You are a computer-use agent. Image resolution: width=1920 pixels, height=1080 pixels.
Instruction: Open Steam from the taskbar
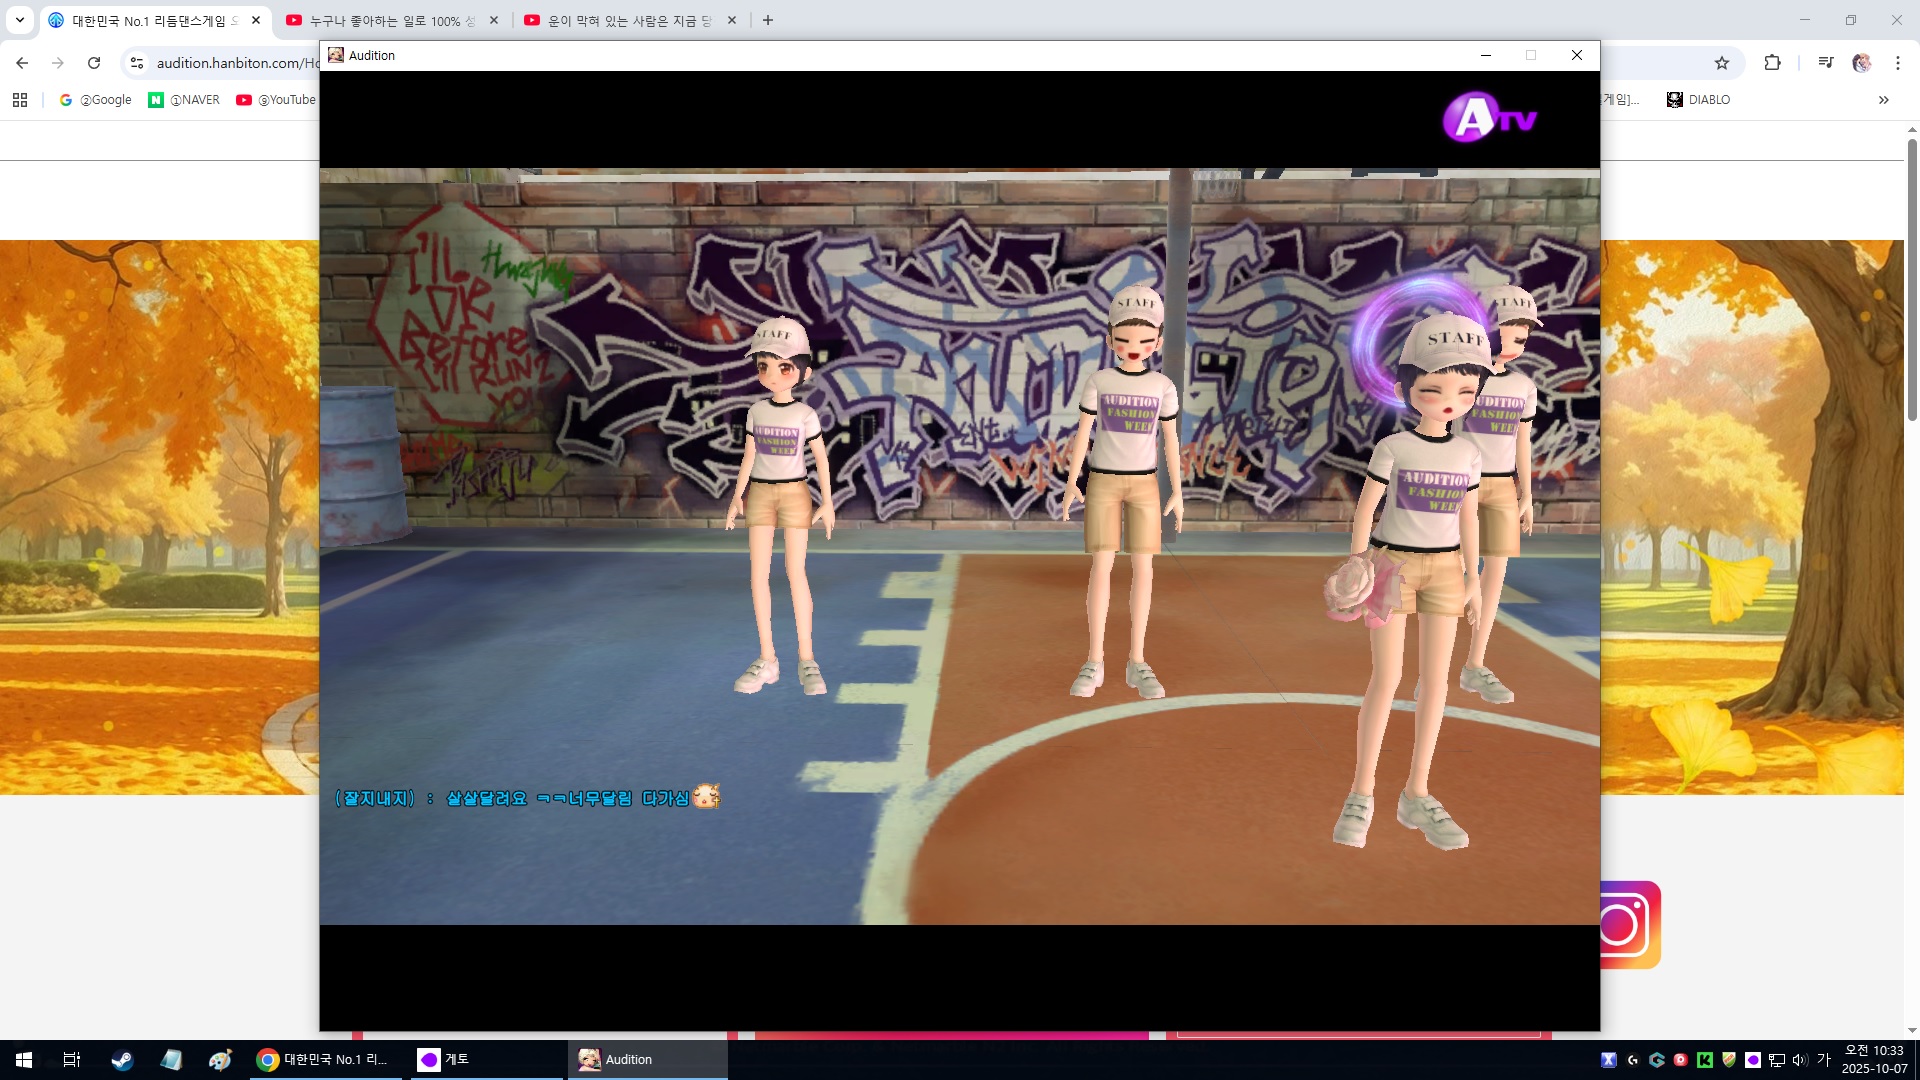[122, 1060]
